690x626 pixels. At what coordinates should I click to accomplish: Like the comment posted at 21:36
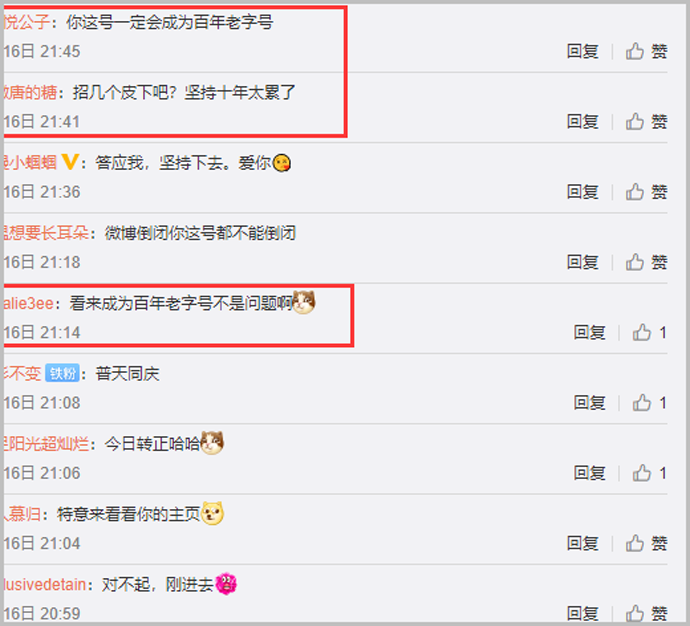click(646, 192)
